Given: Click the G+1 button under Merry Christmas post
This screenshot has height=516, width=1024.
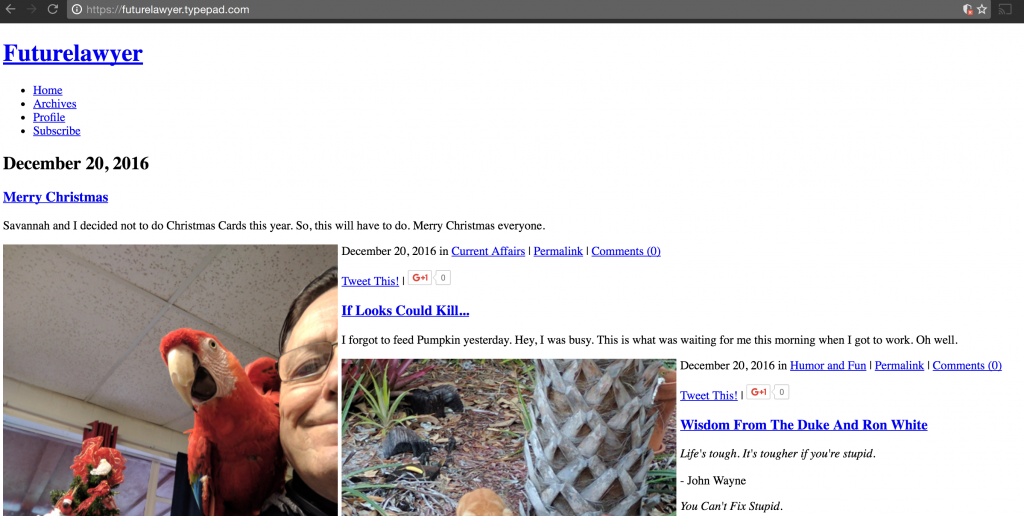Looking at the screenshot, I should (x=421, y=278).
